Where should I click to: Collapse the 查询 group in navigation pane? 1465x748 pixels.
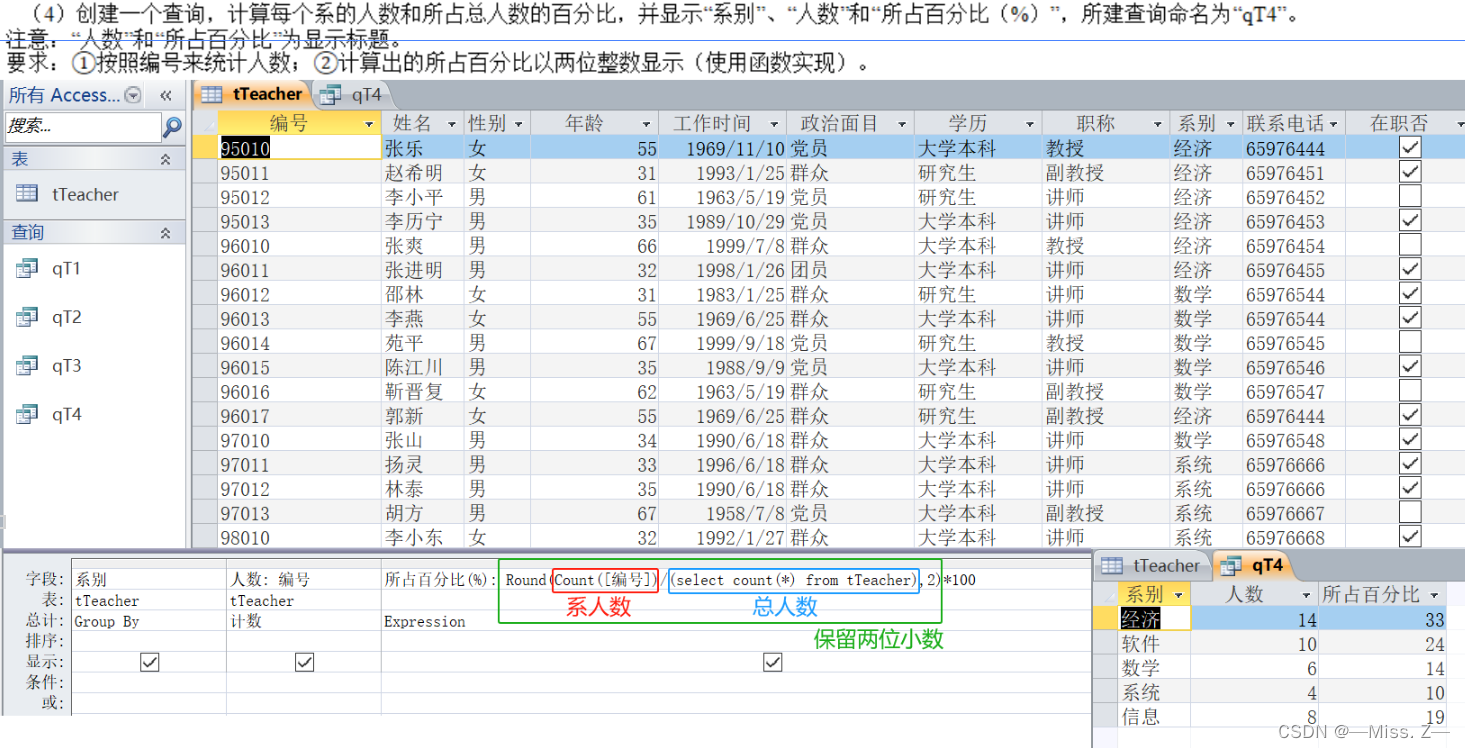click(165, 233)
